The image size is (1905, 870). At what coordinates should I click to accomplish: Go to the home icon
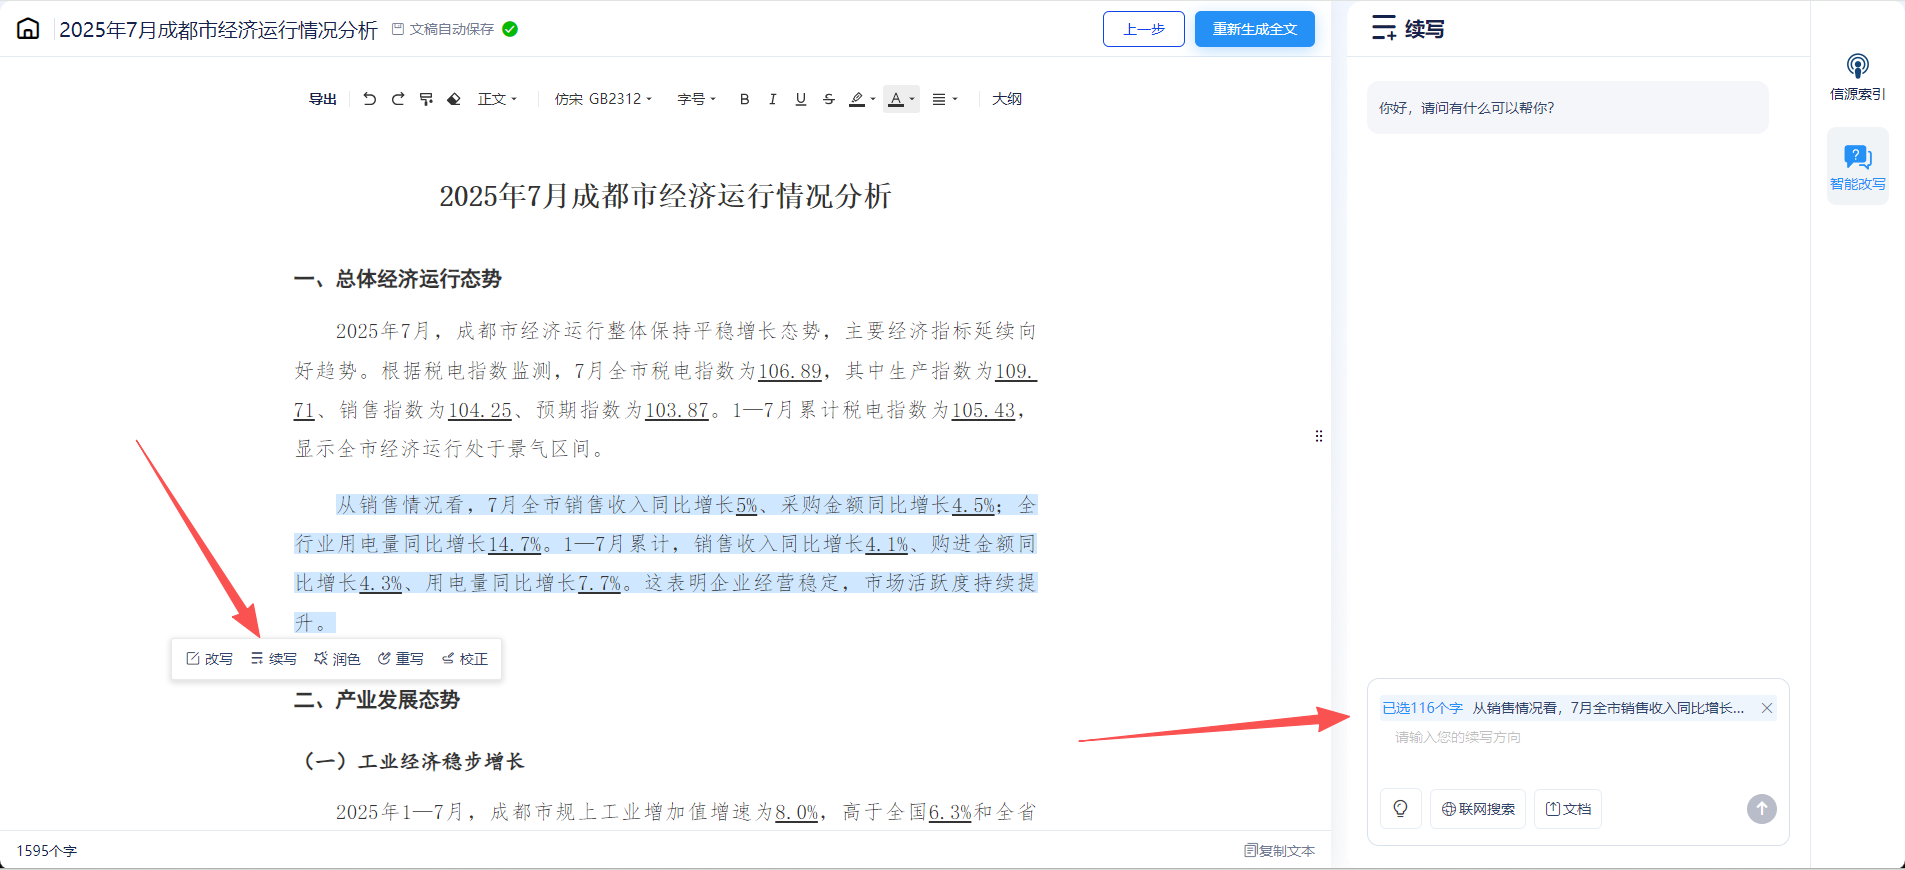click(28, 29)
